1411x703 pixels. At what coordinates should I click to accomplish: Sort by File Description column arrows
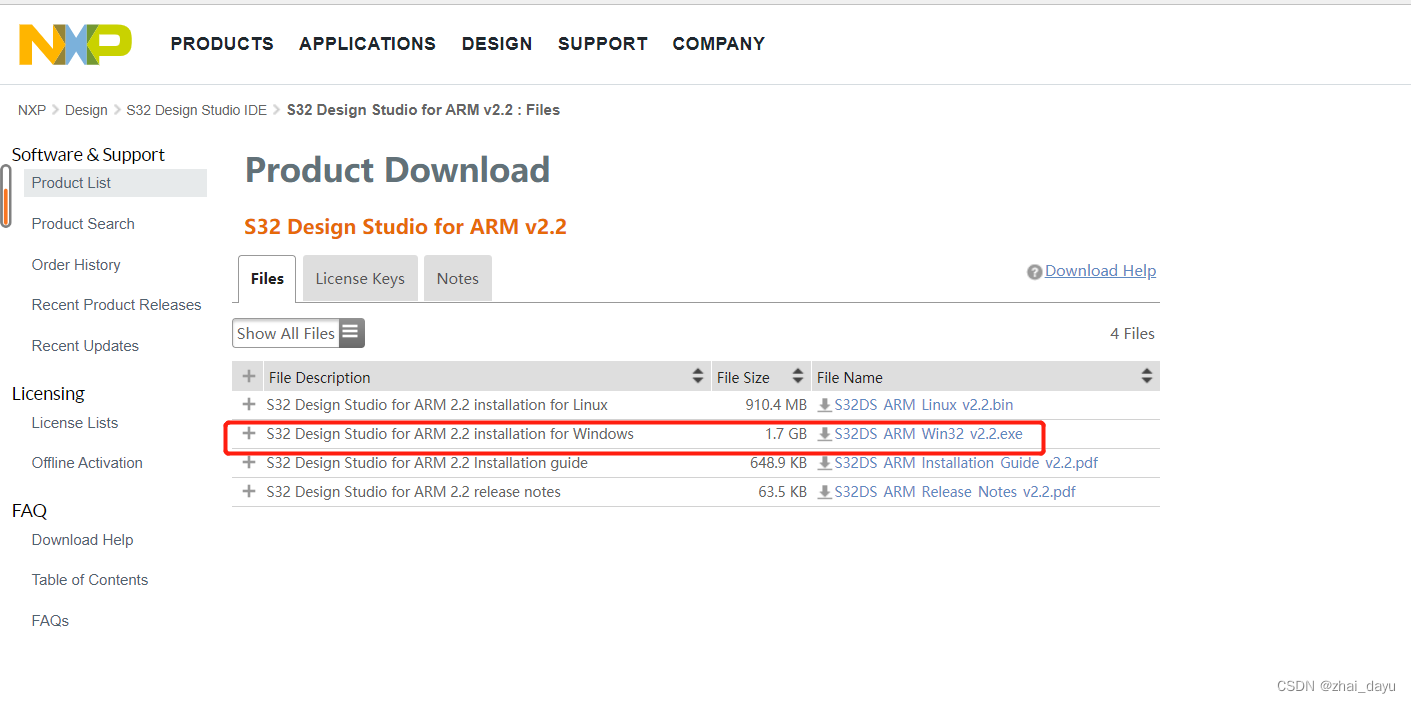coord(698,377)
